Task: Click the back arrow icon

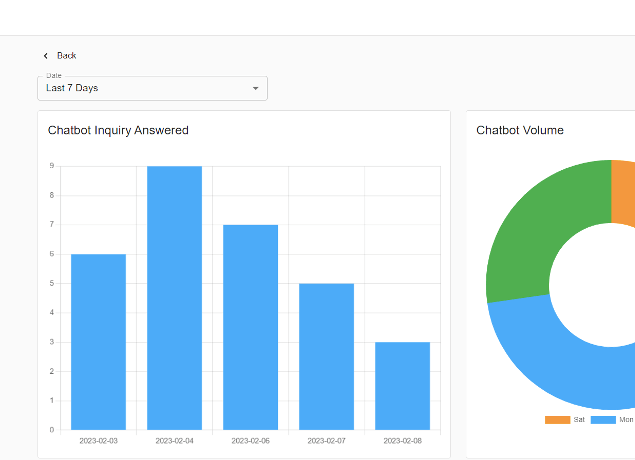Action: 46,56
